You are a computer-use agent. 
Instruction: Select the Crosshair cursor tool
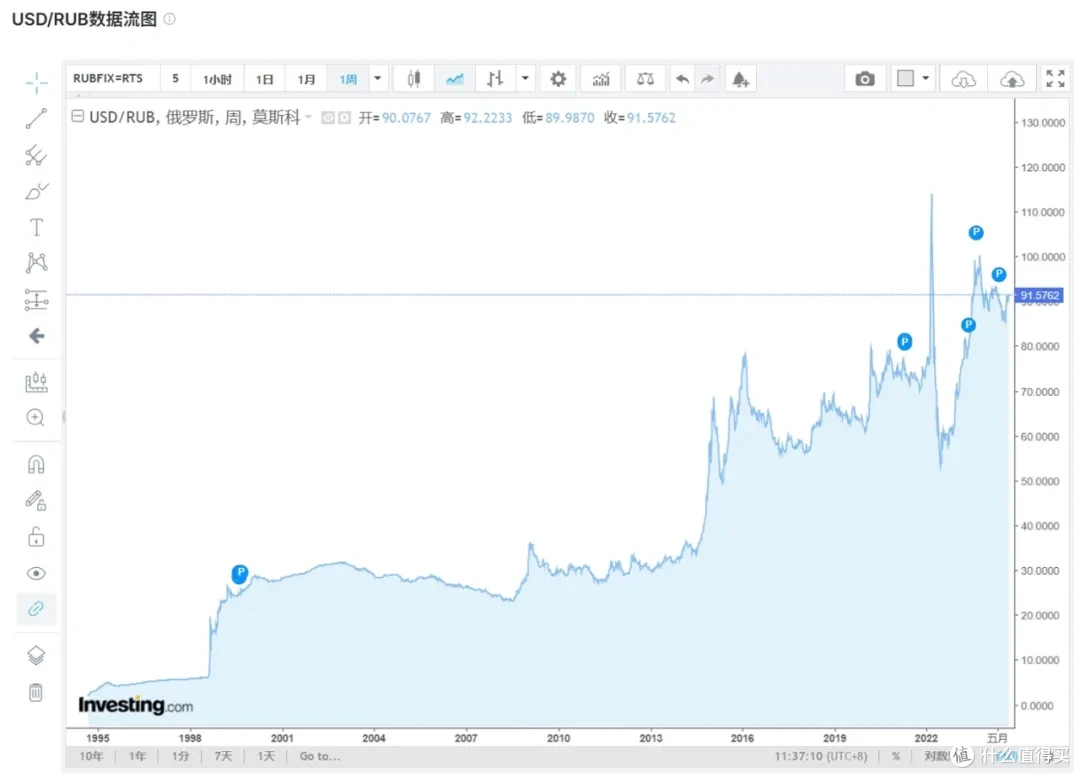click(x=36, y=83)
